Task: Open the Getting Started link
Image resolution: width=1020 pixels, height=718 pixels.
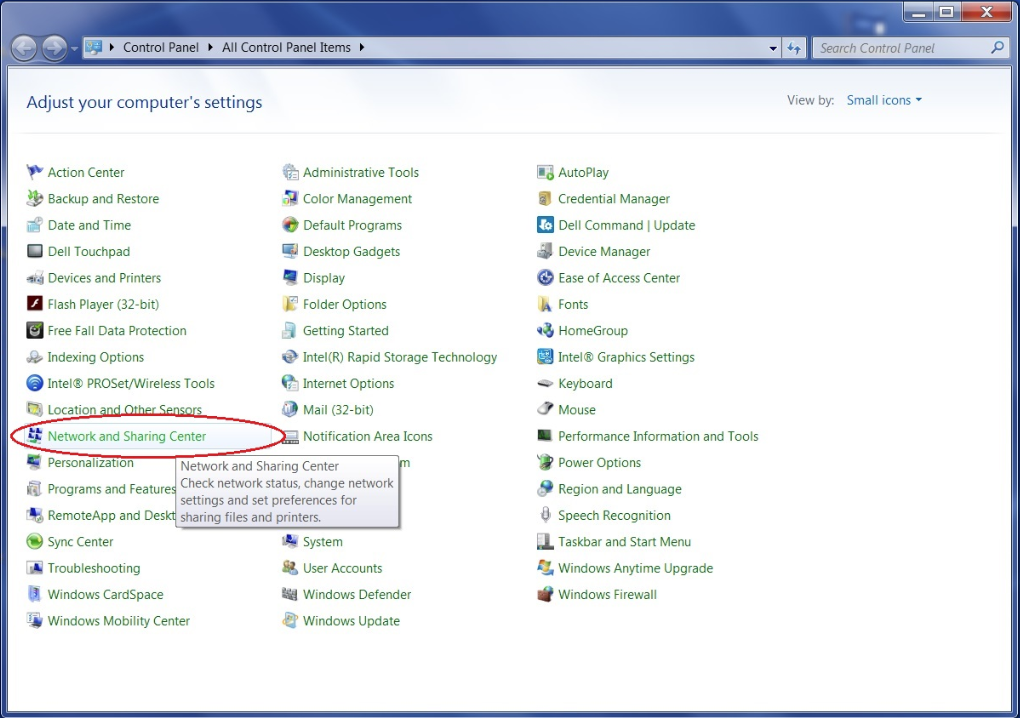Action: click(x=345, y=330)
